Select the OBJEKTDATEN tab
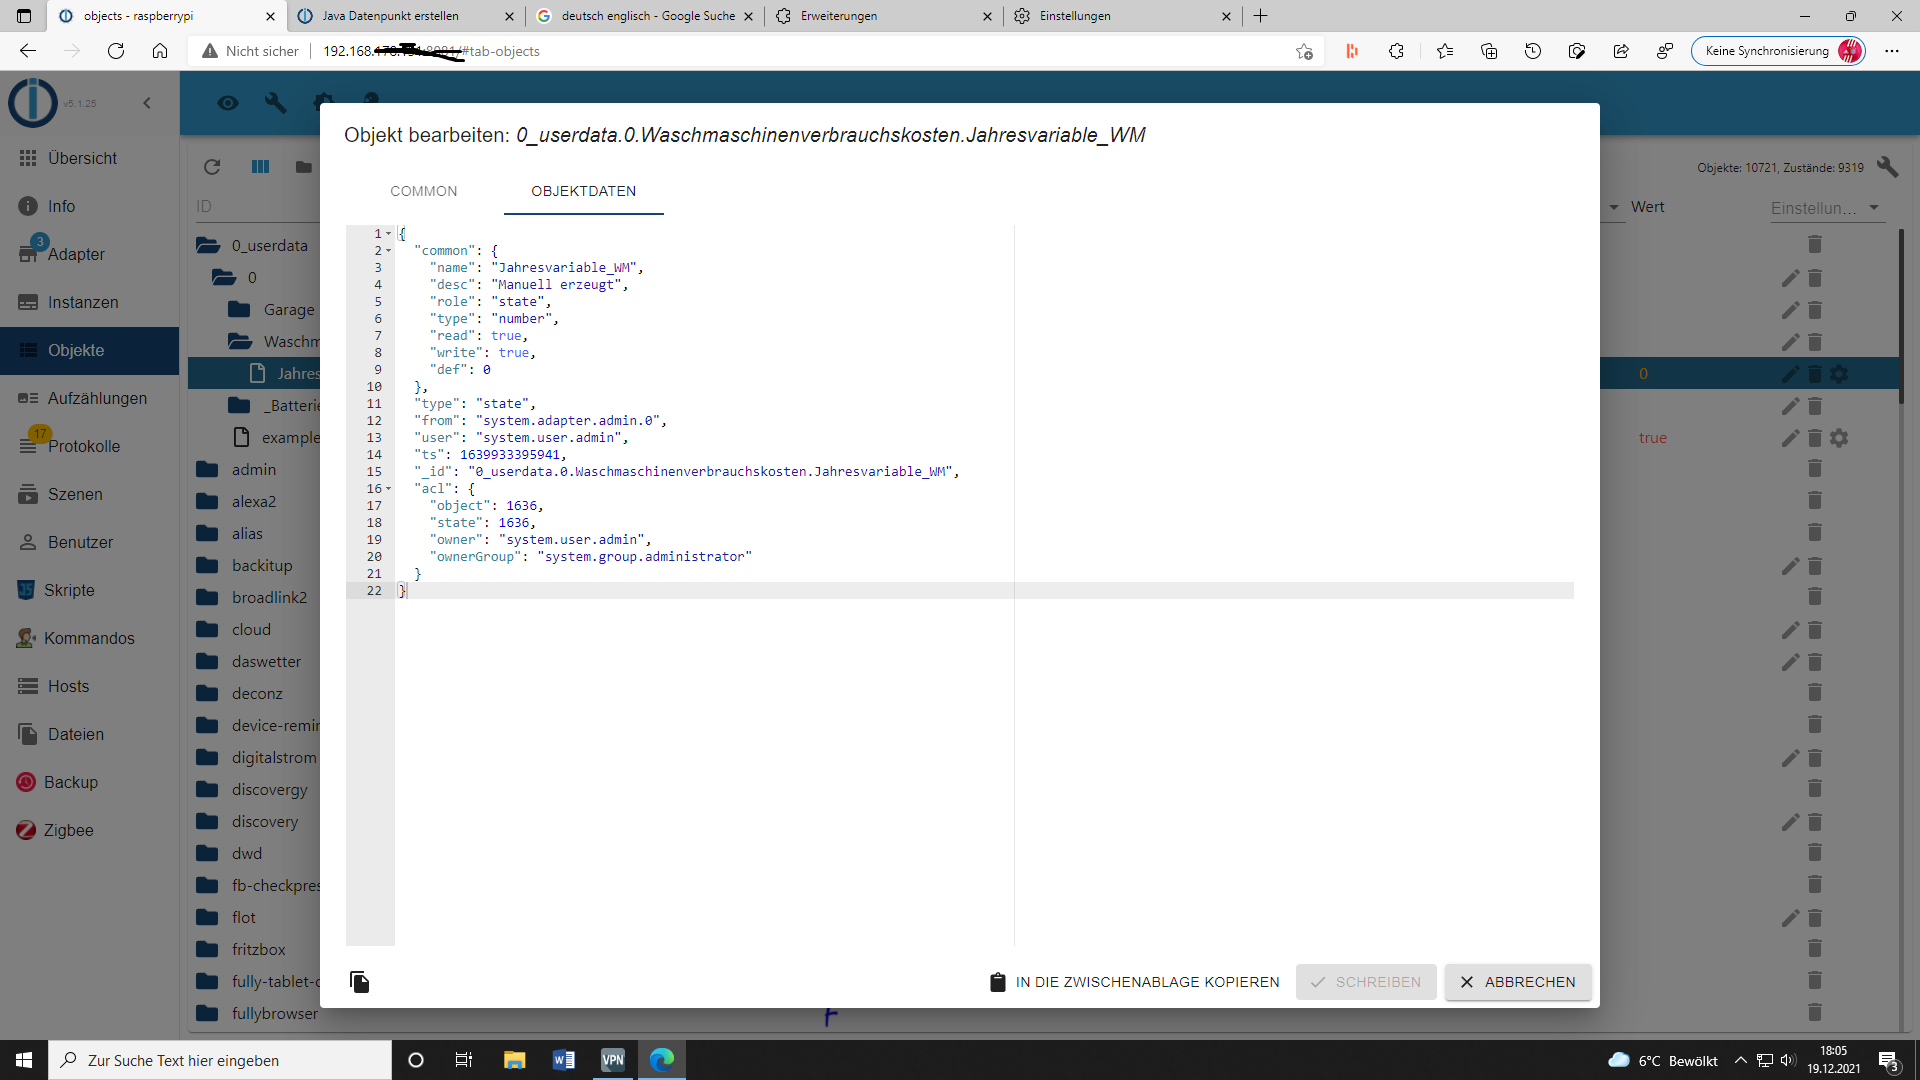This screenshot has width=1920, height=1080. [583, 191]
